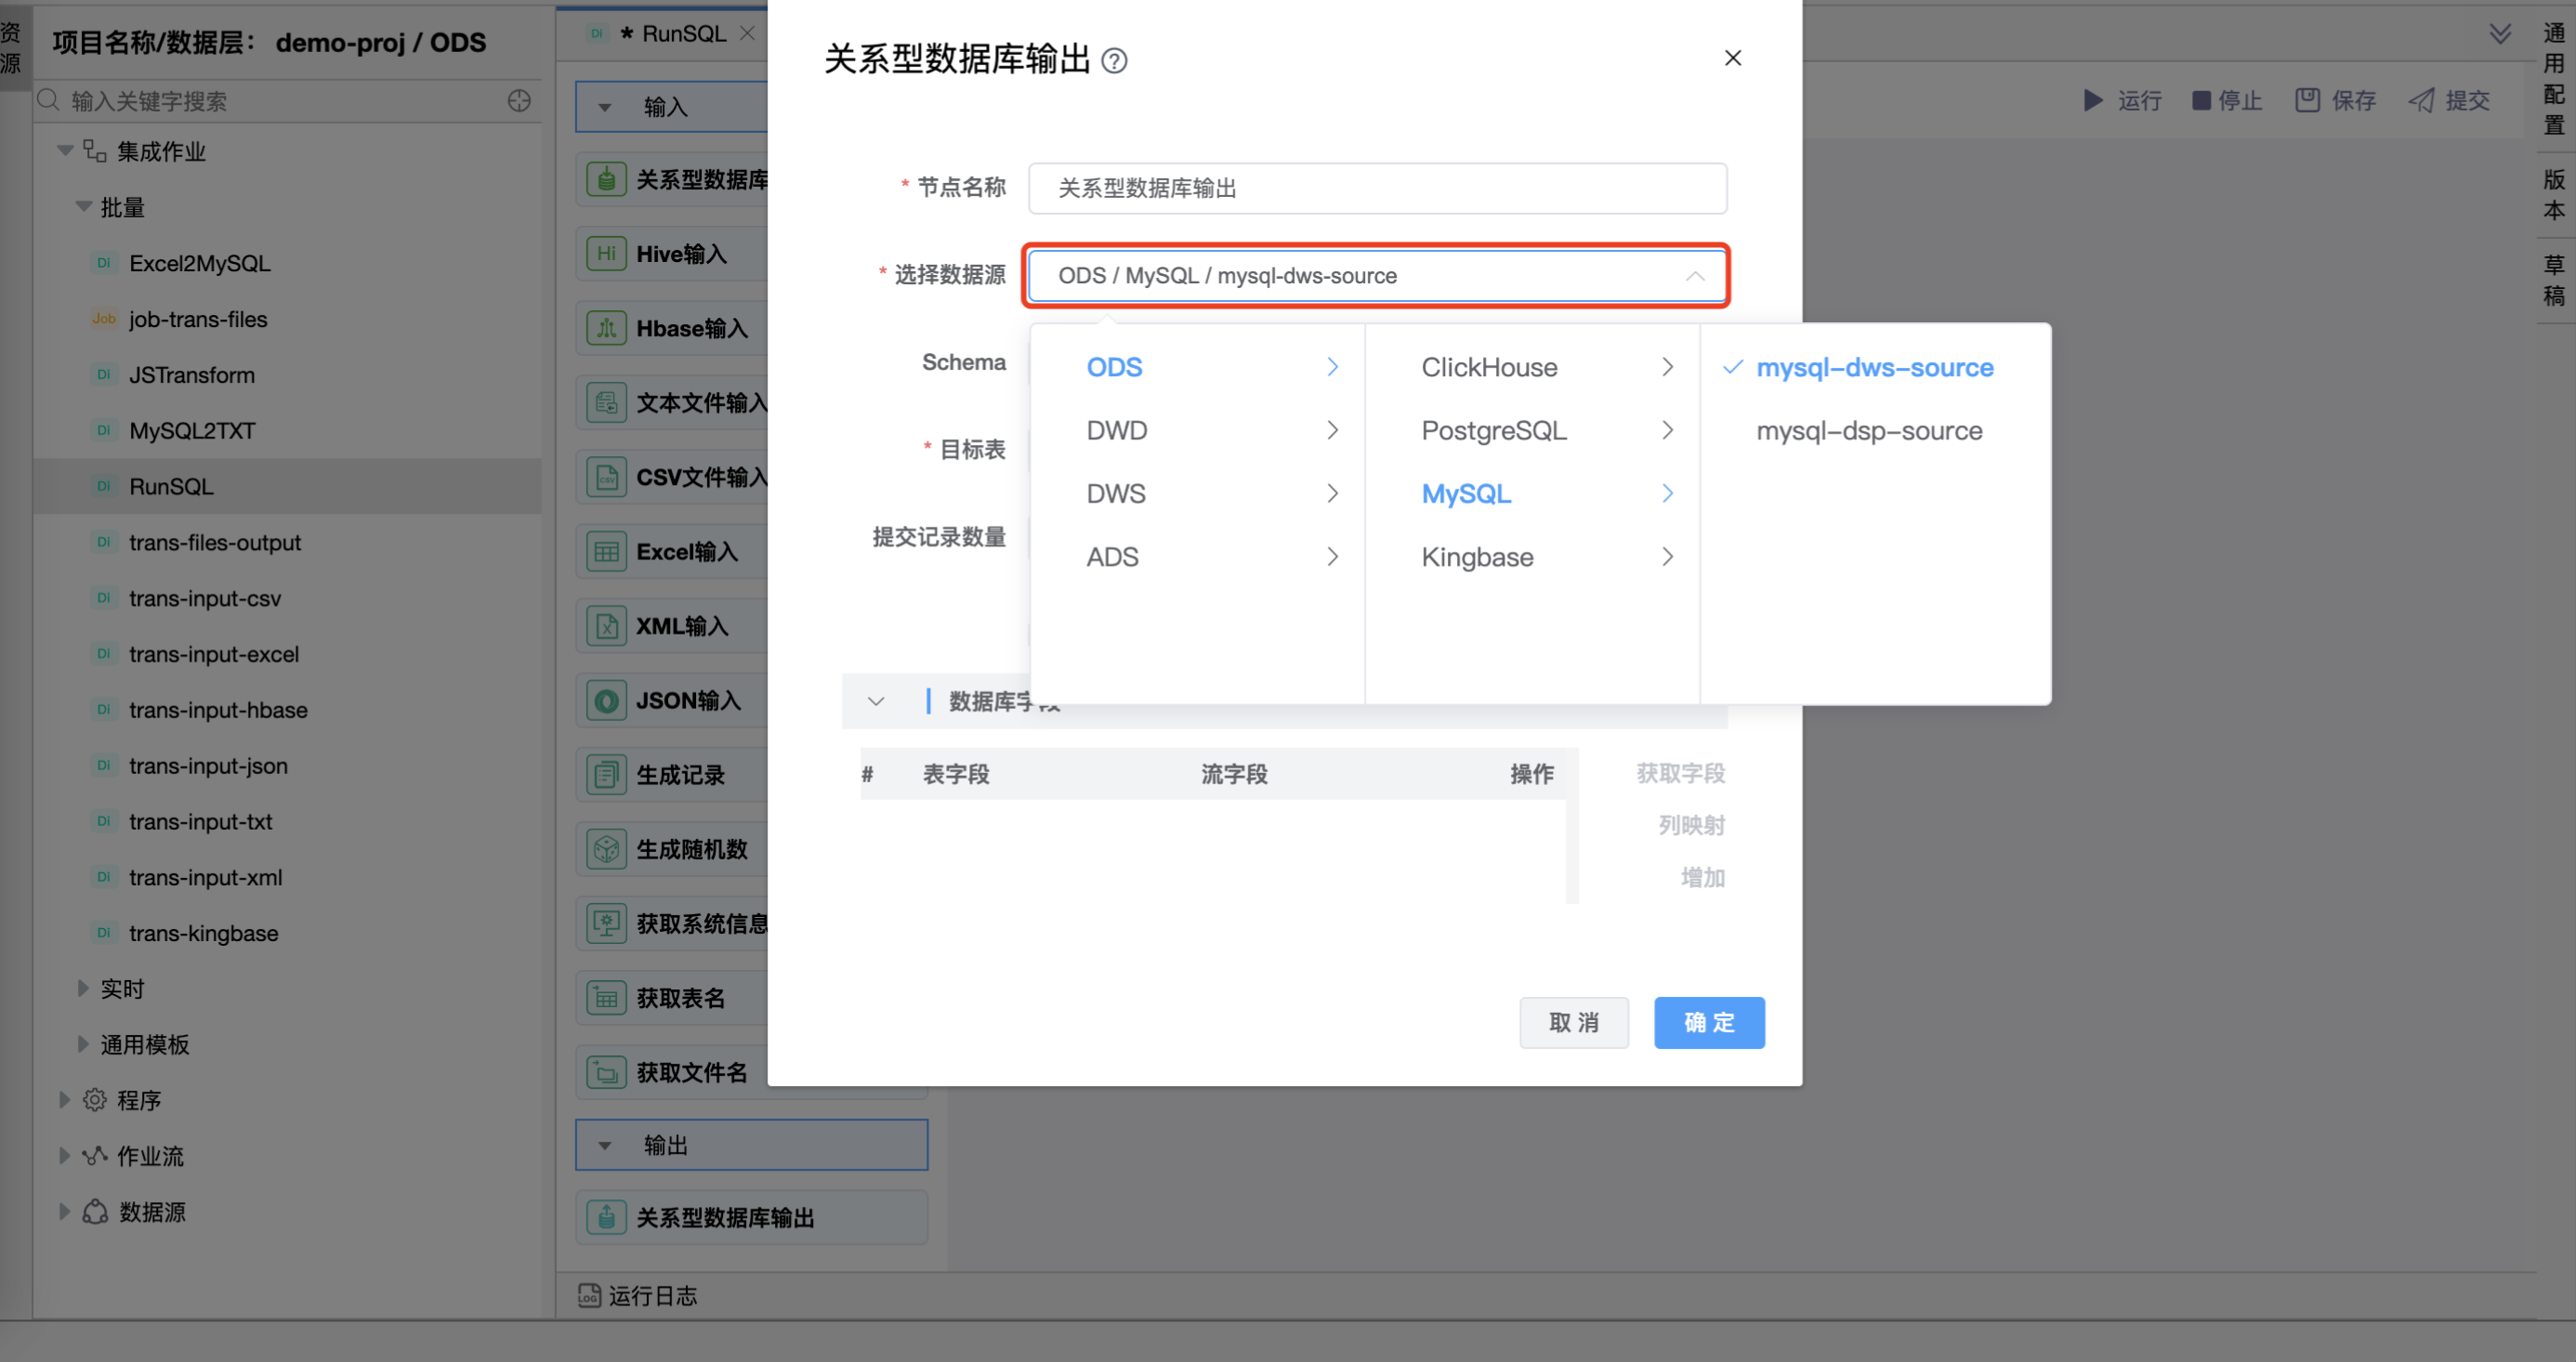
Task: Click the help question-mark icon beside dialog title
Action: pos(1114,61)
